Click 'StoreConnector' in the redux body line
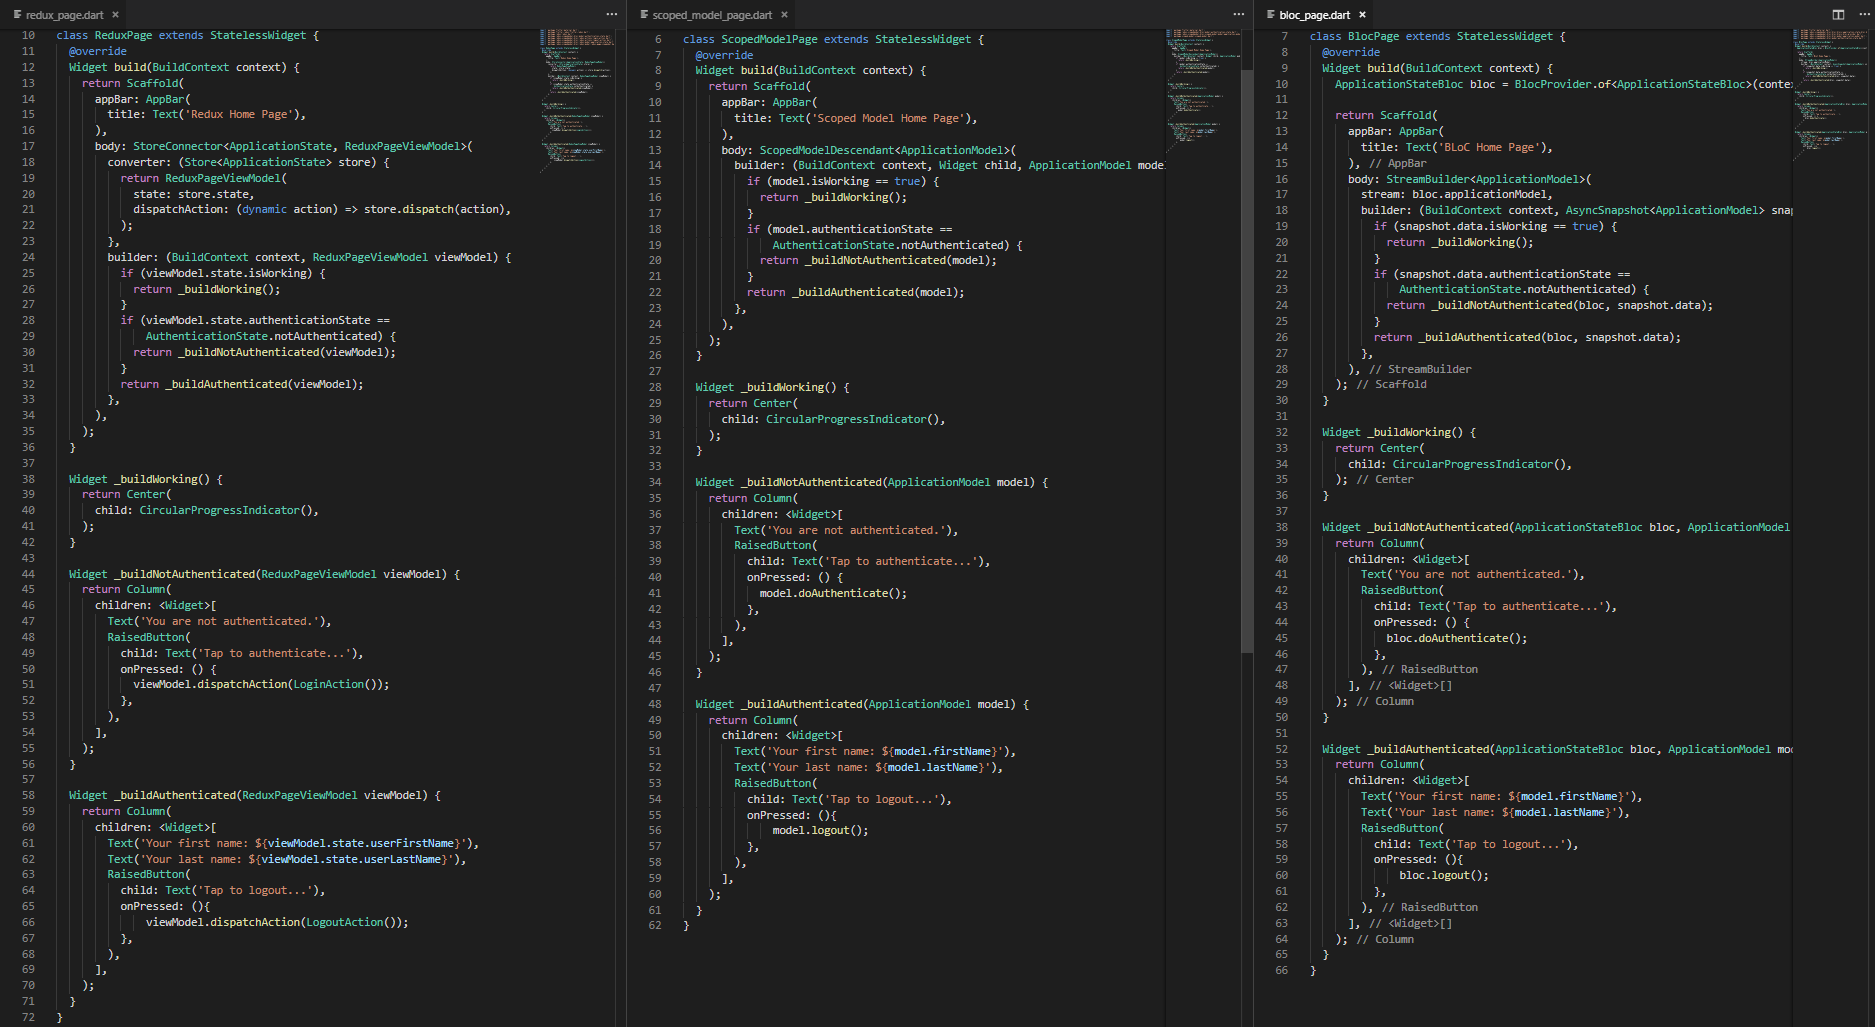 pos(178,146)
